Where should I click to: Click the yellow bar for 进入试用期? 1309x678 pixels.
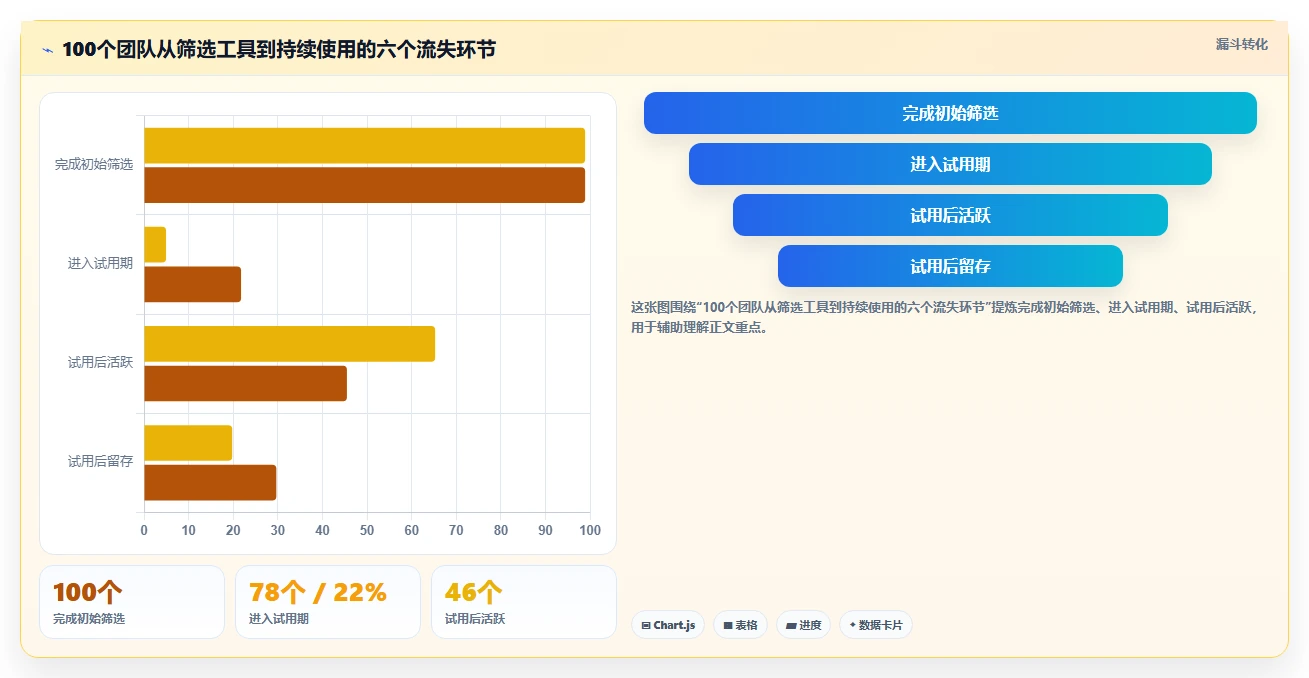(155, 245)
